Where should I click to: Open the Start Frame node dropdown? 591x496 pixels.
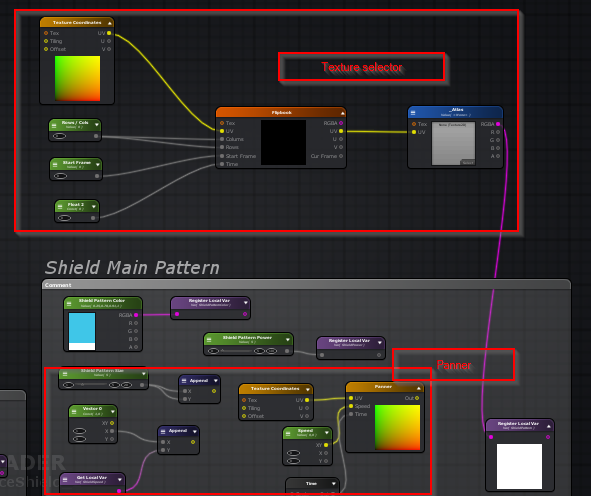click(98, 164)
